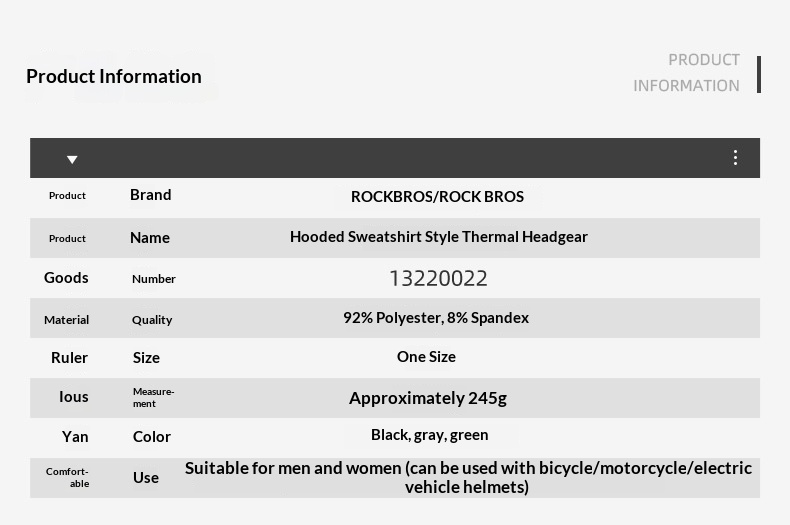Screen dimensions: 790x525
Task: Select the Goods label cell
Action: click(66, 278)
